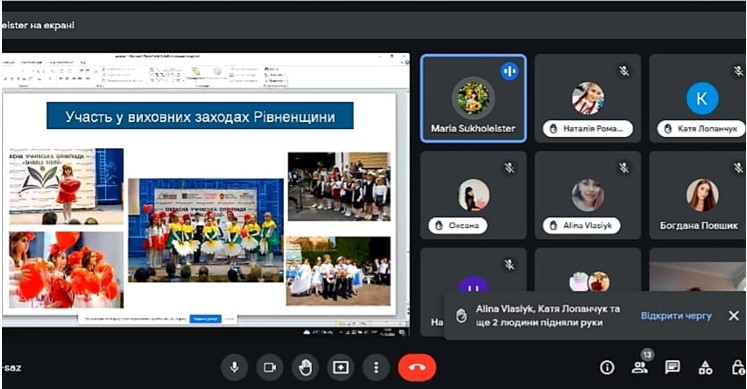
Task: Click muted mic icon on Оксана's tile
Action: tap(509, 168)
